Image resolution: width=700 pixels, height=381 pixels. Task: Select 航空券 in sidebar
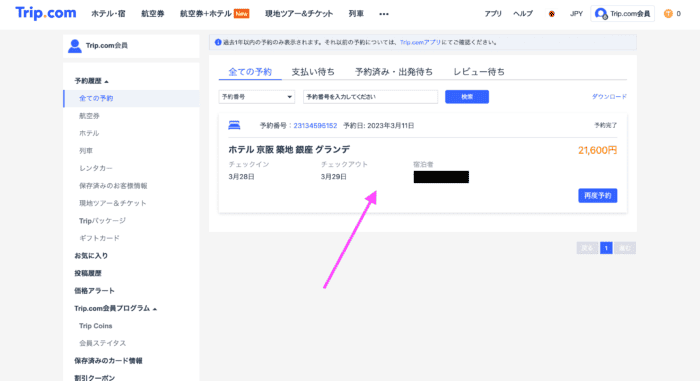click(89, 116)
